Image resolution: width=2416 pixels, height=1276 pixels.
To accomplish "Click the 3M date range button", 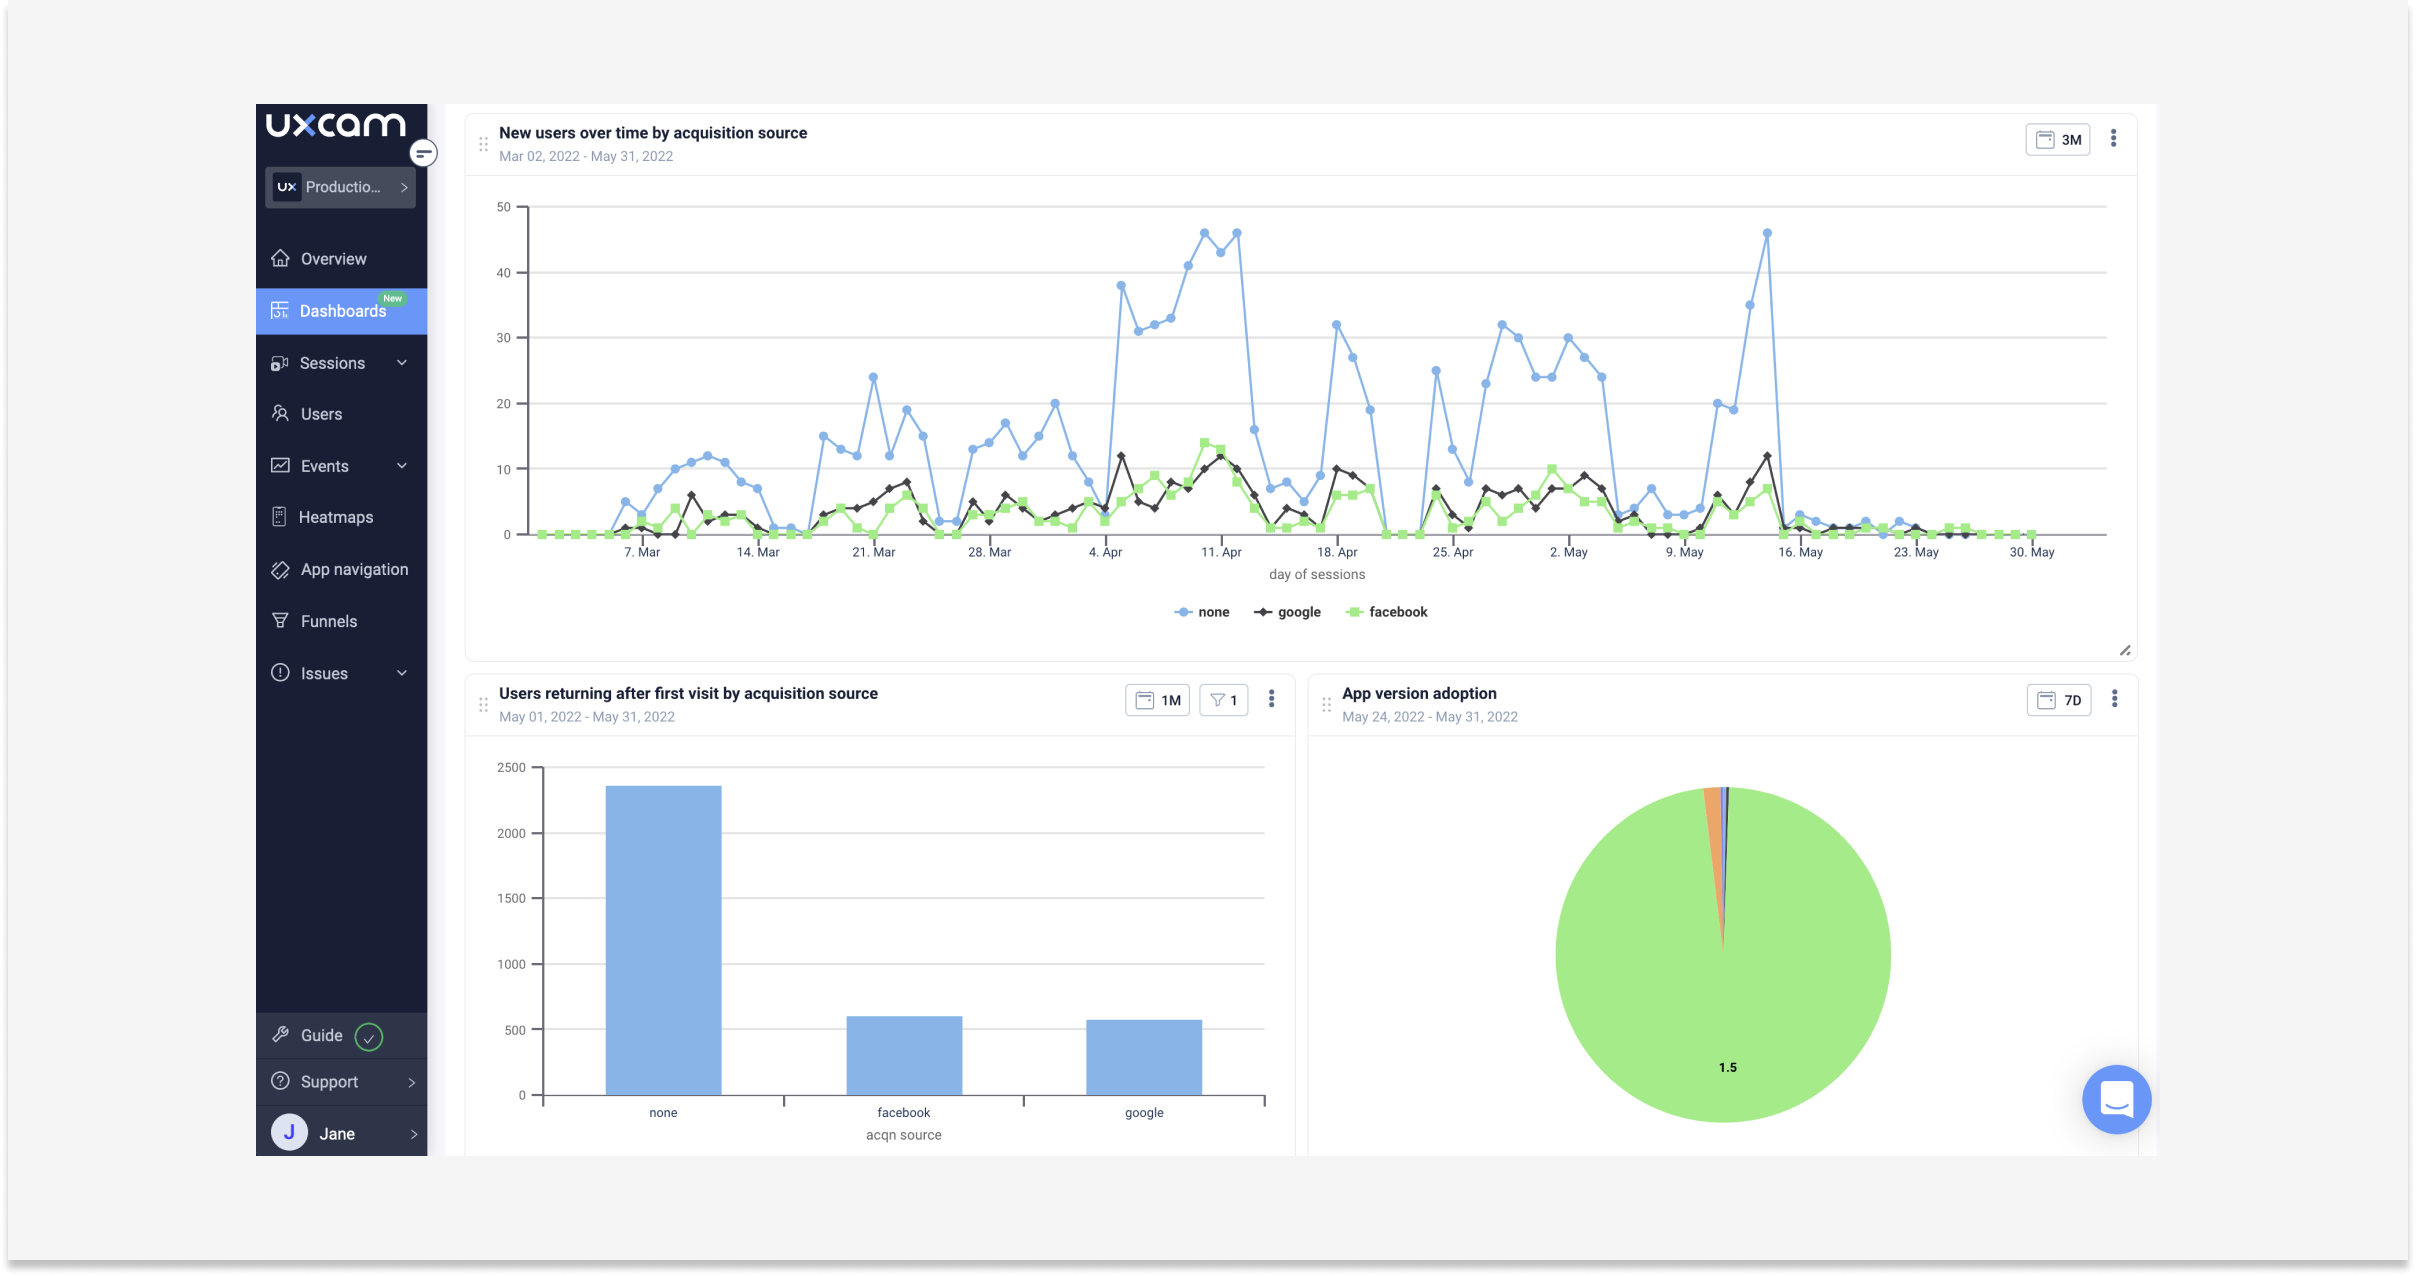I will pyautogui.click(x=2058, y=139).
